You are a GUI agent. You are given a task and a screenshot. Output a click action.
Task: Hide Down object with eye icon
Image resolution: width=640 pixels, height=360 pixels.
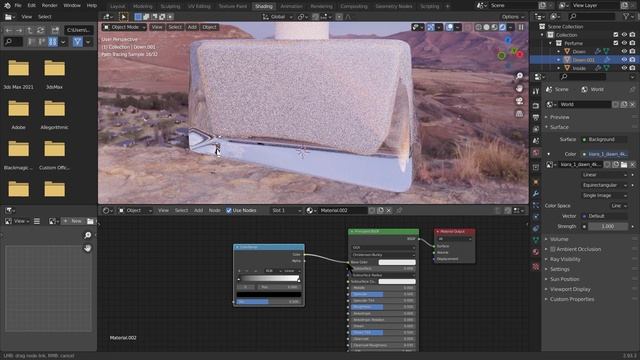[624, 51]
